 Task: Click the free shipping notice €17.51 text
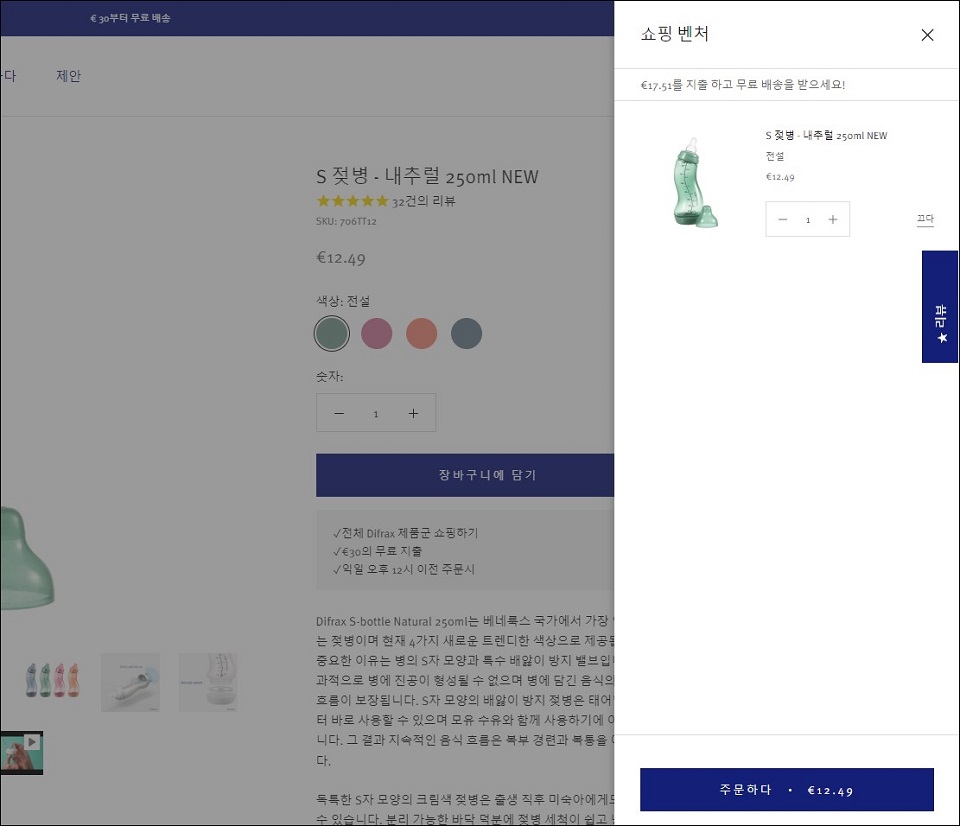[x=743, y=84]
